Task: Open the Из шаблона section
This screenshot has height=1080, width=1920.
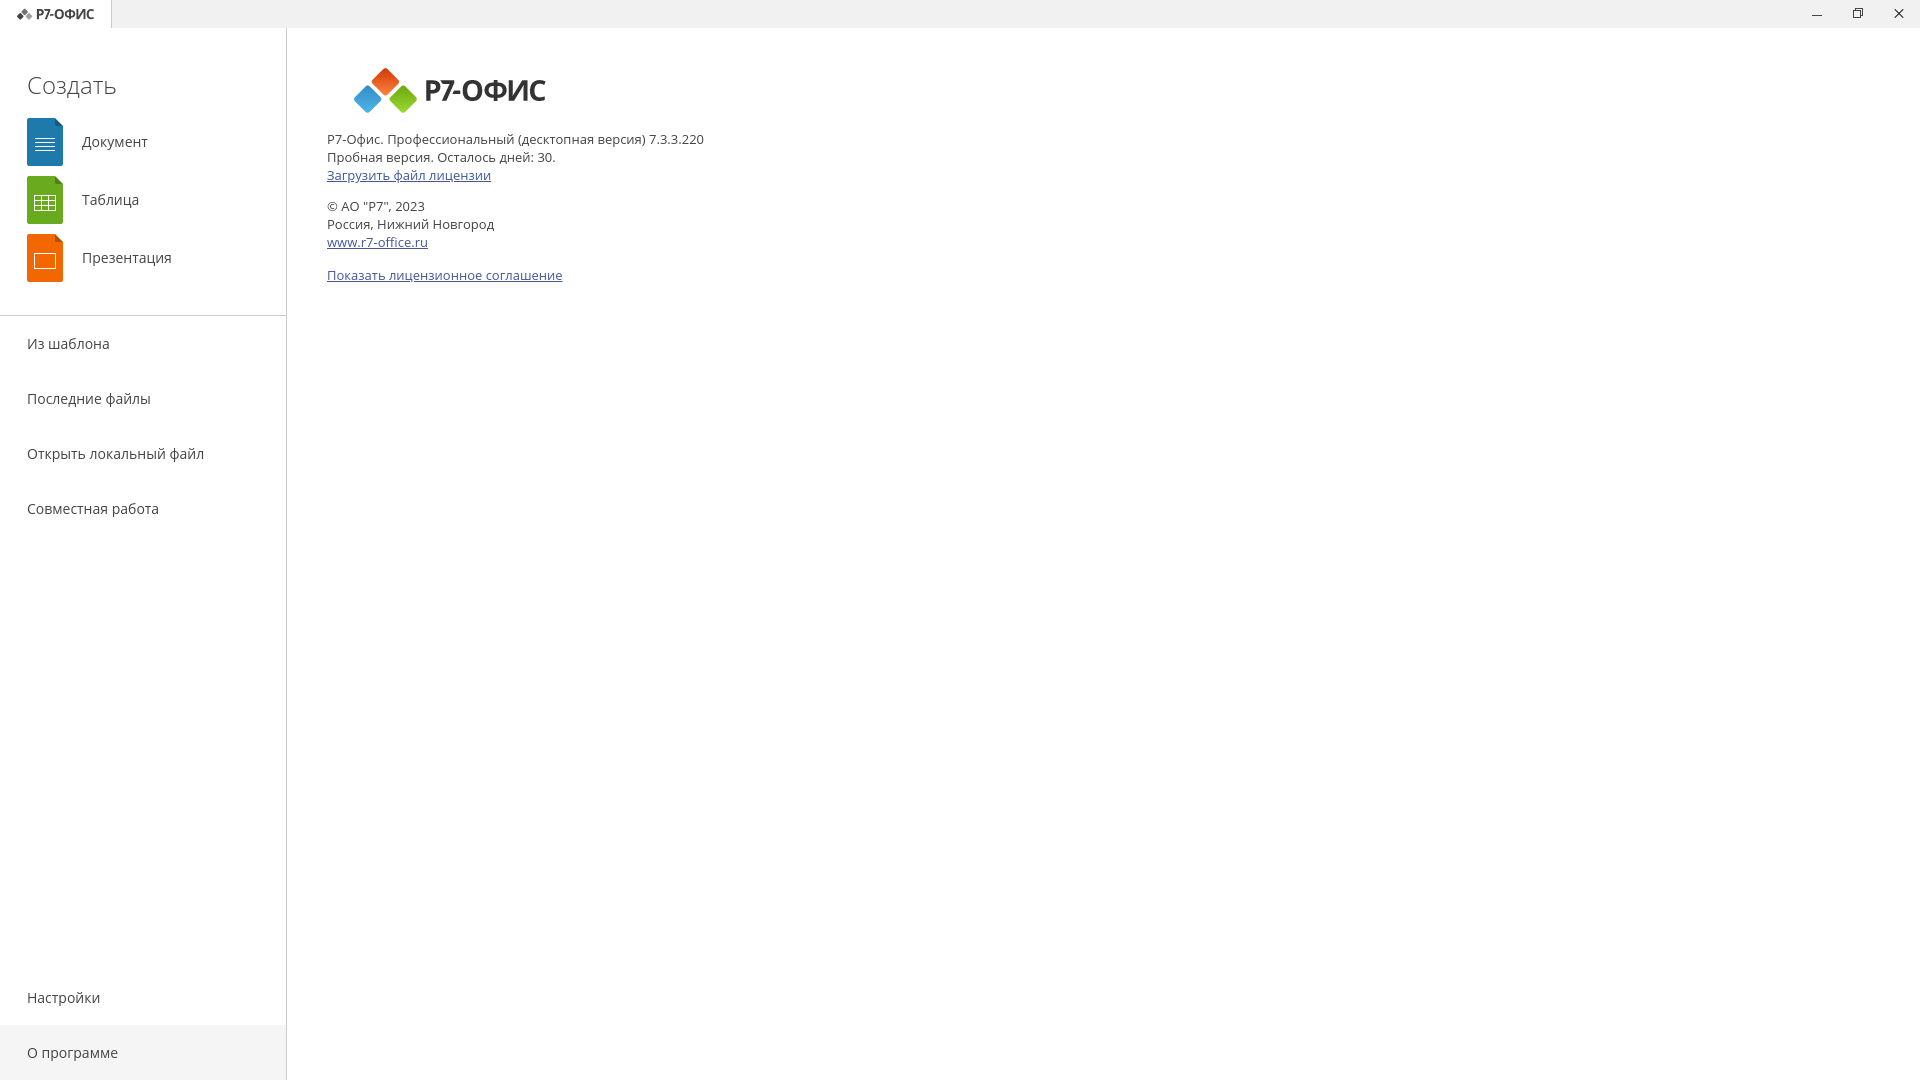Action: (143, 344)
